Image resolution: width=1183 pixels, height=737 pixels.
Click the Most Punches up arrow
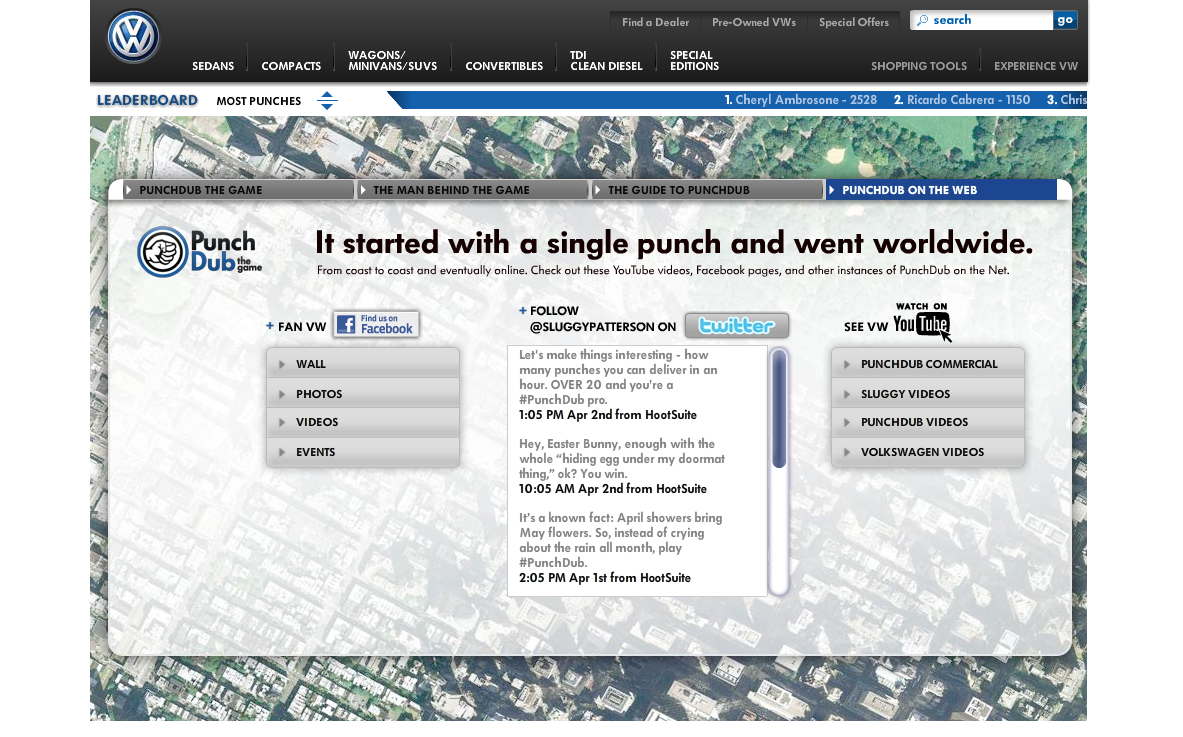coord(327,94)
